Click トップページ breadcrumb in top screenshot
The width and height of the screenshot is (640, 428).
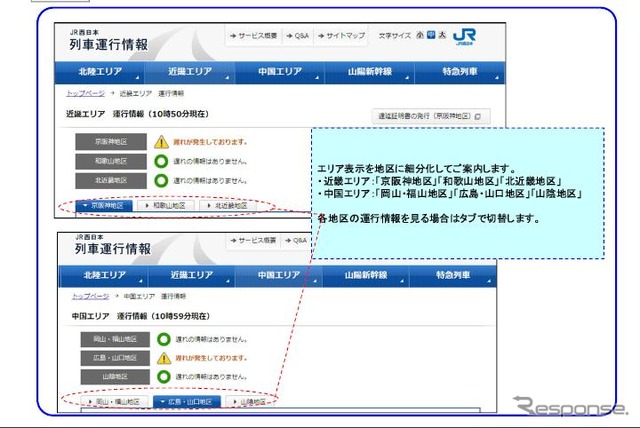[85, 93]
